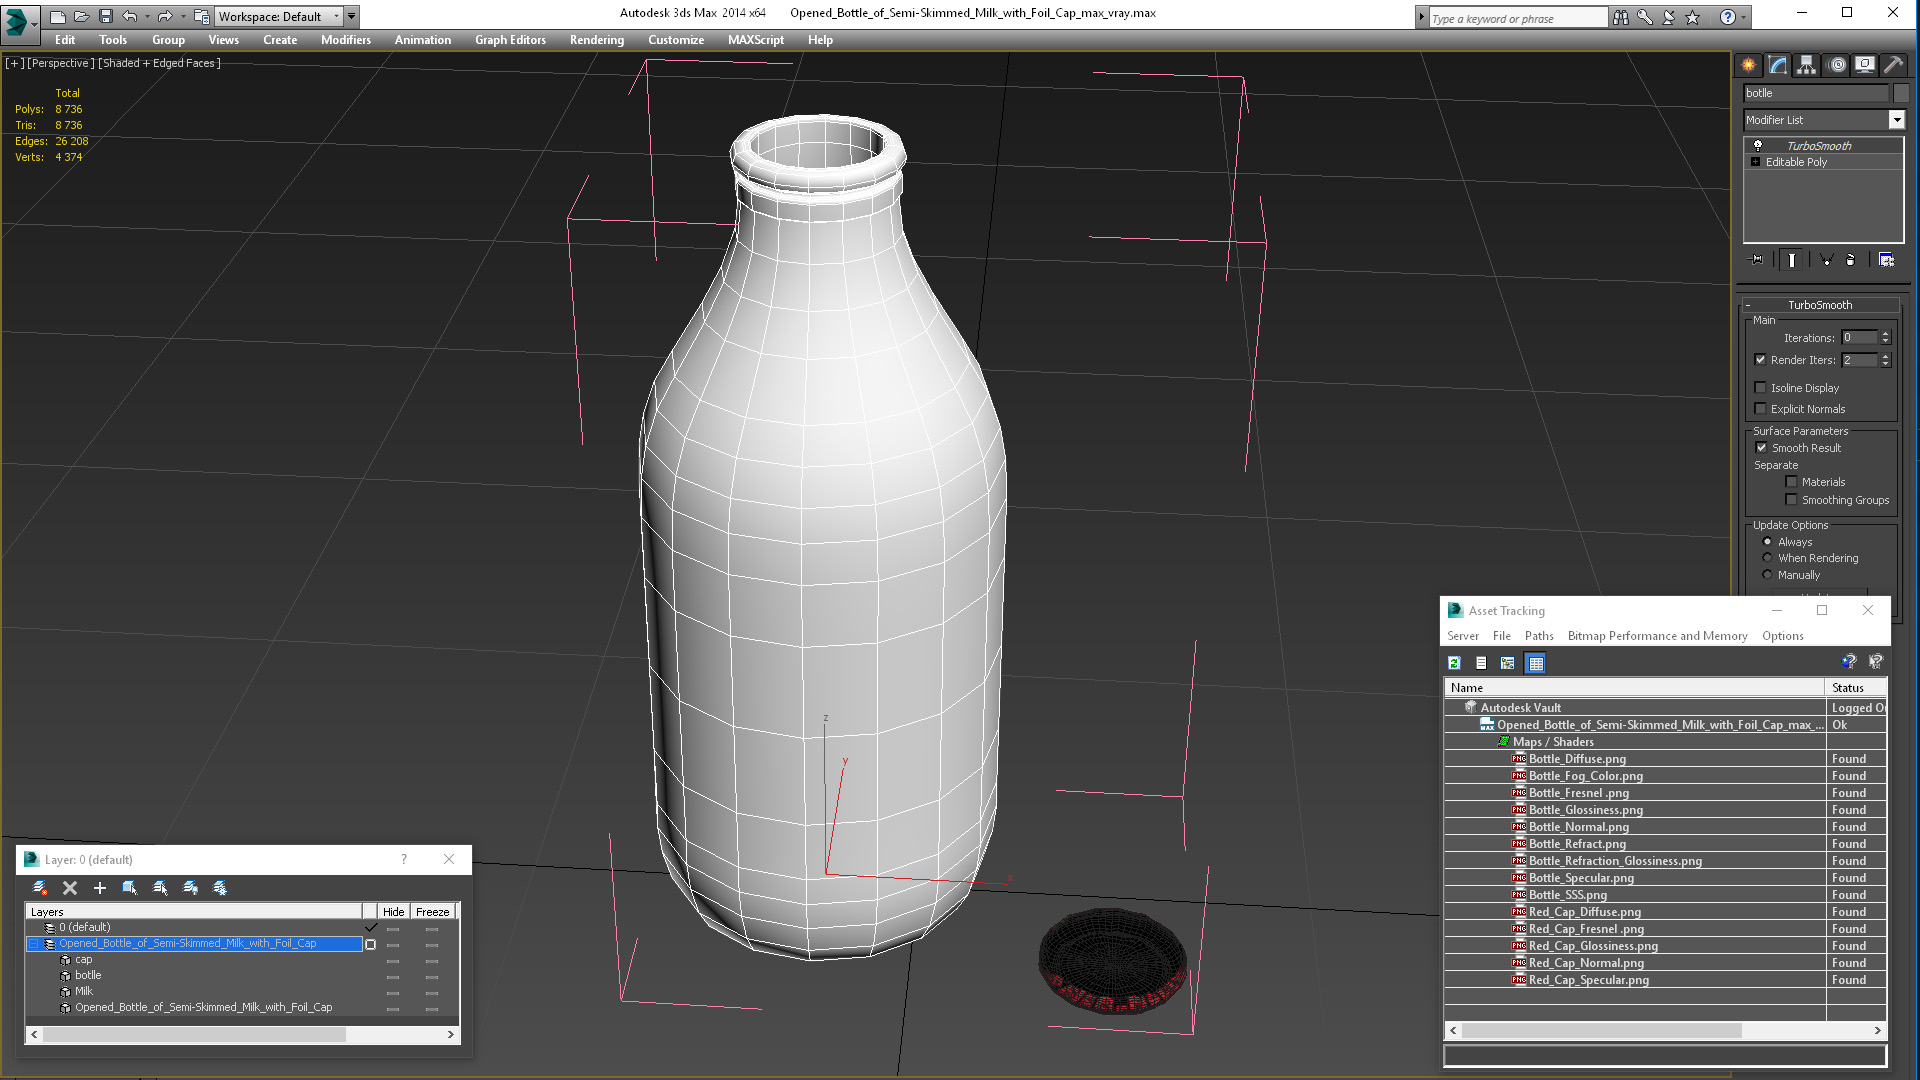
Task: Click Delete layer X icon in Layer dialog
Action: click(70, 888)
